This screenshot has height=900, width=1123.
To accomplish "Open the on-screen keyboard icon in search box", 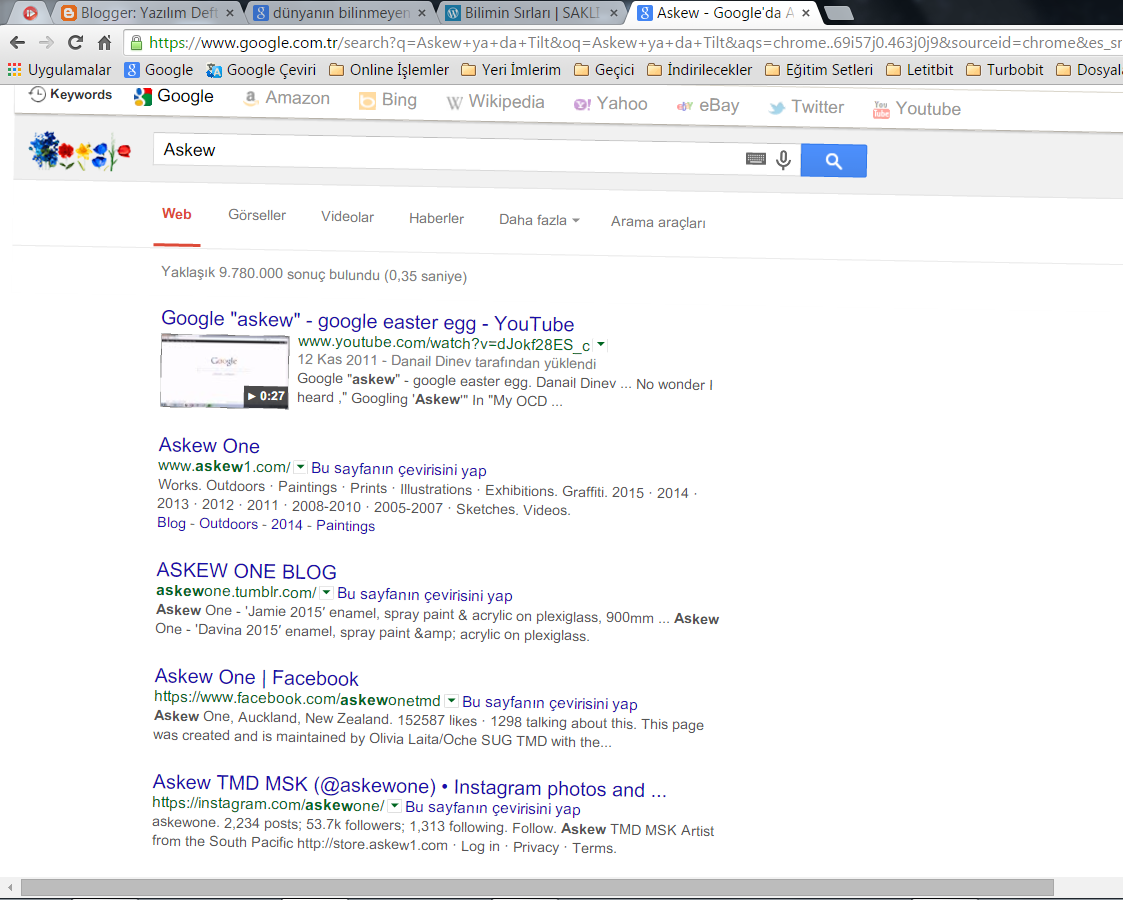I will tap(756, 159).
